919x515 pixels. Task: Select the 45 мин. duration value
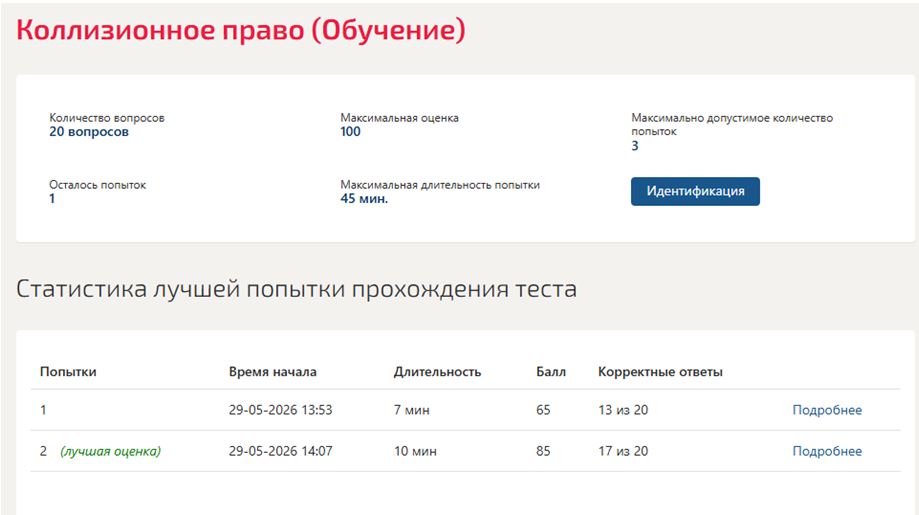364,199
